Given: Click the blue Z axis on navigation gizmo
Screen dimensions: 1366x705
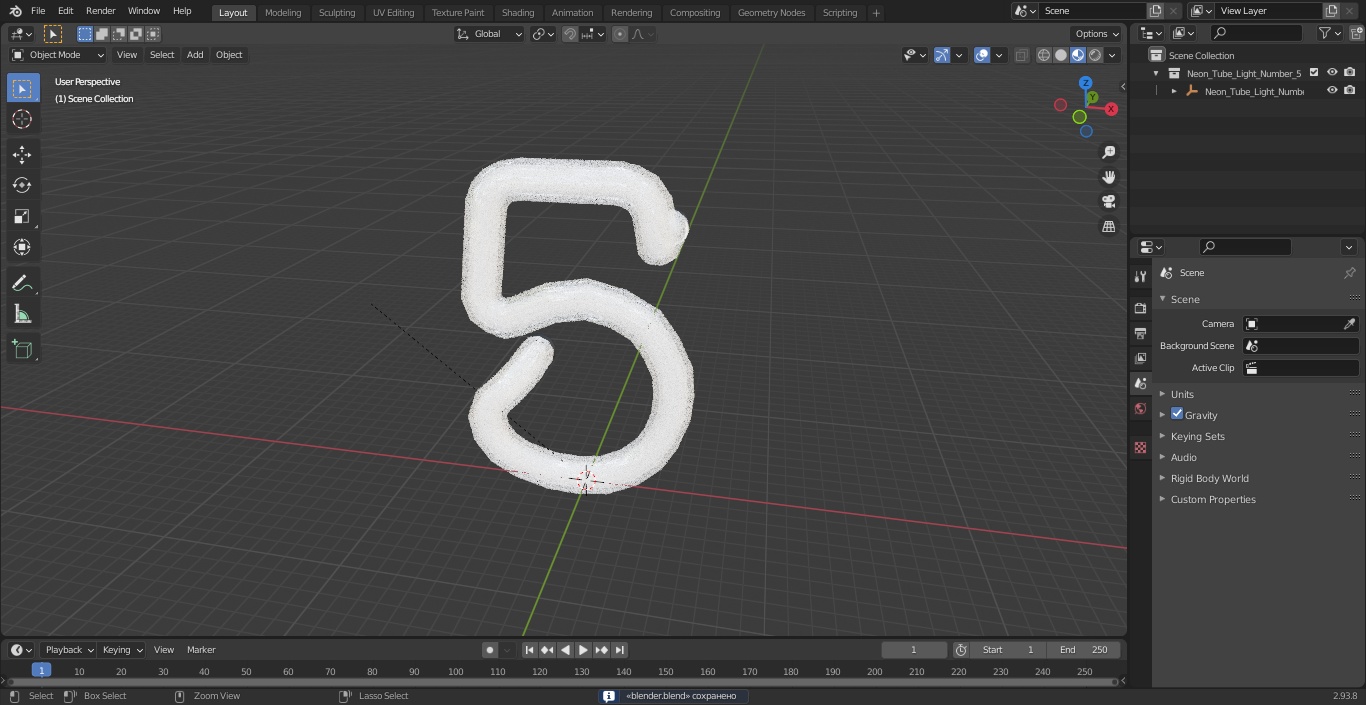Looking at the screenshot, I should 1085,83.
